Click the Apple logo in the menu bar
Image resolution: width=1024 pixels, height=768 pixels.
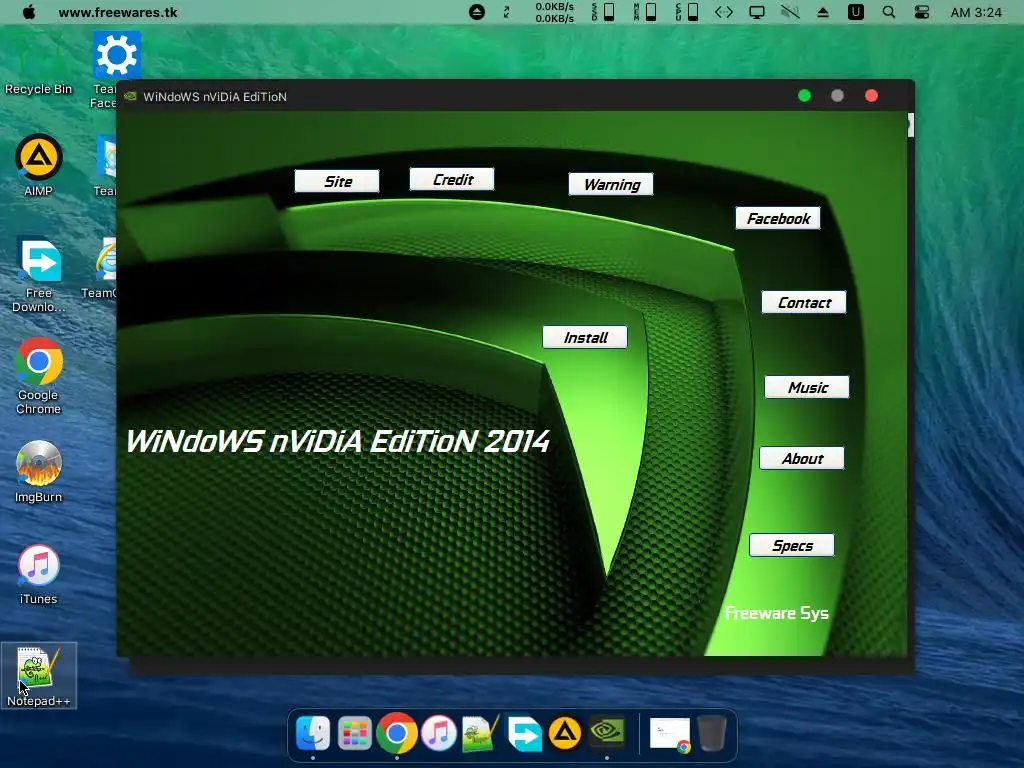click(x=29, y=12)
